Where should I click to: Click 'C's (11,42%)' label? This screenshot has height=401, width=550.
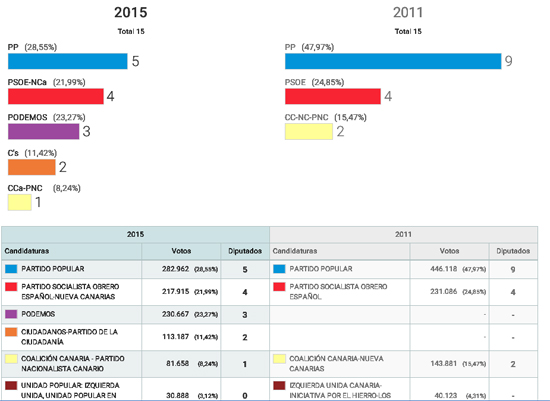coord(32,153)
